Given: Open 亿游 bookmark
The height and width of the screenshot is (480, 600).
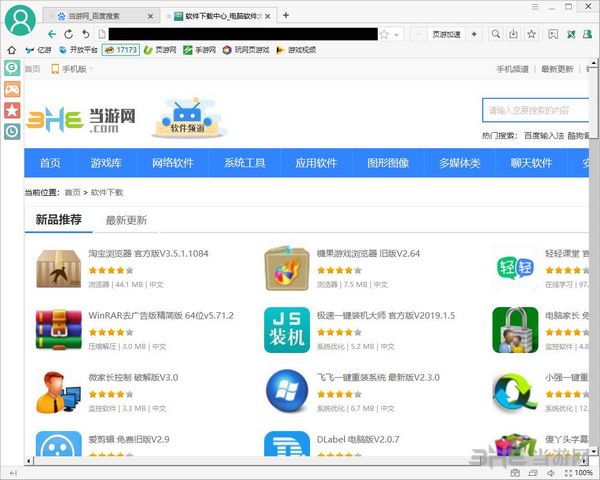Looking at the screenshot, I should (38, 50).
